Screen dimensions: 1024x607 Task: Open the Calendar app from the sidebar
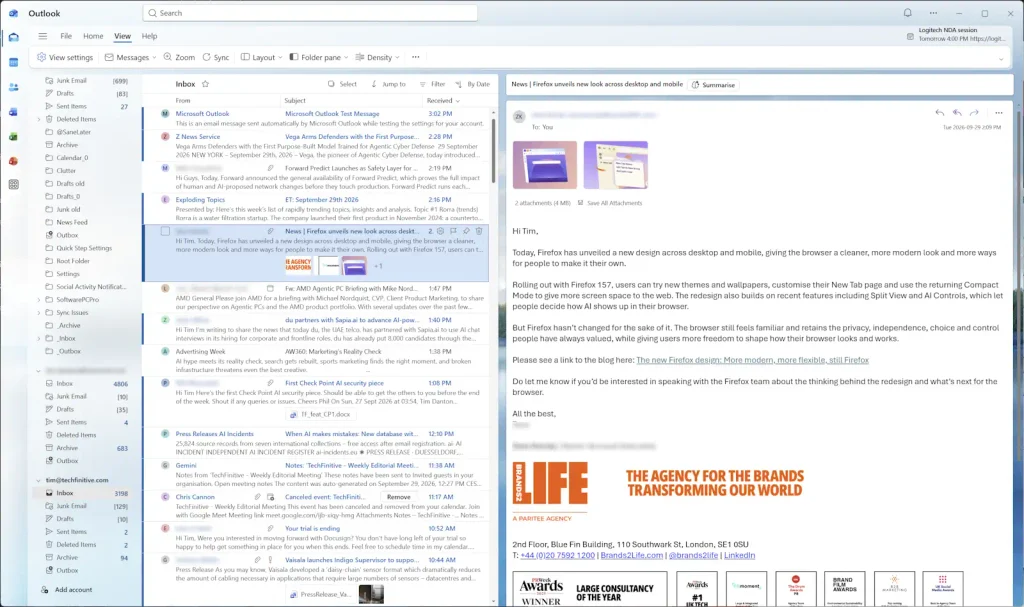click(x=14, y=62)
